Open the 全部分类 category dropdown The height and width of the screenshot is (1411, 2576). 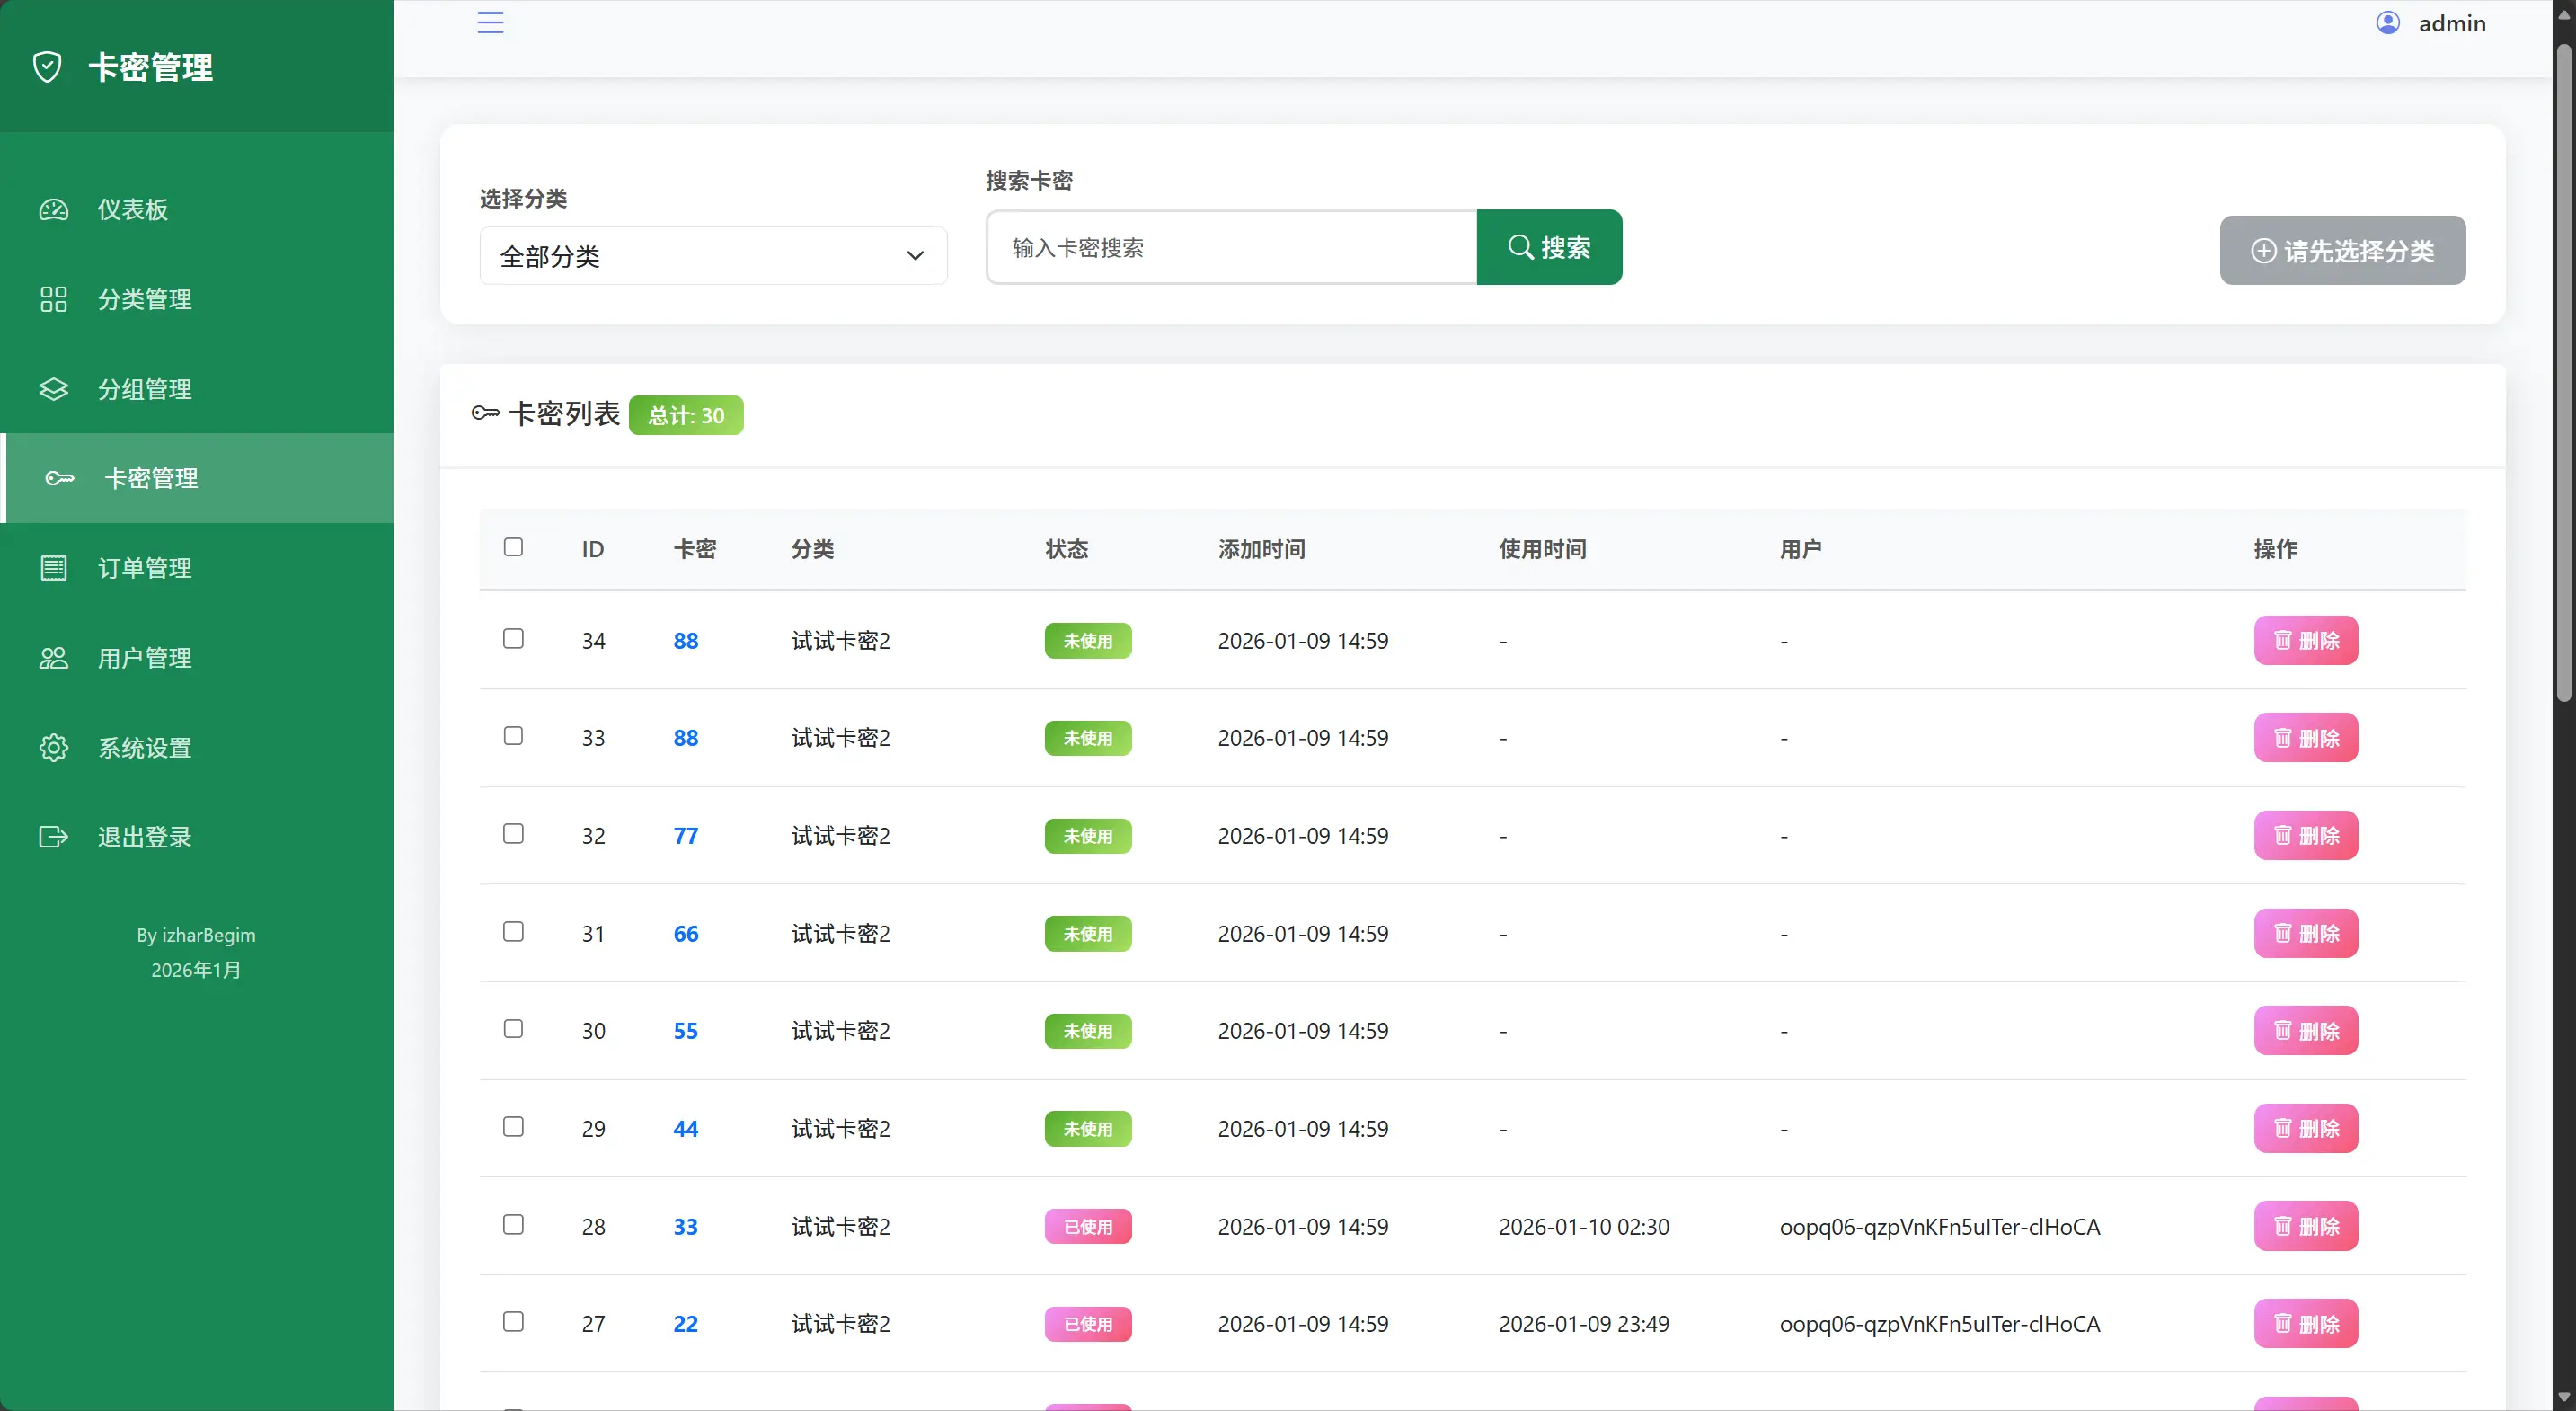point(712,256)
